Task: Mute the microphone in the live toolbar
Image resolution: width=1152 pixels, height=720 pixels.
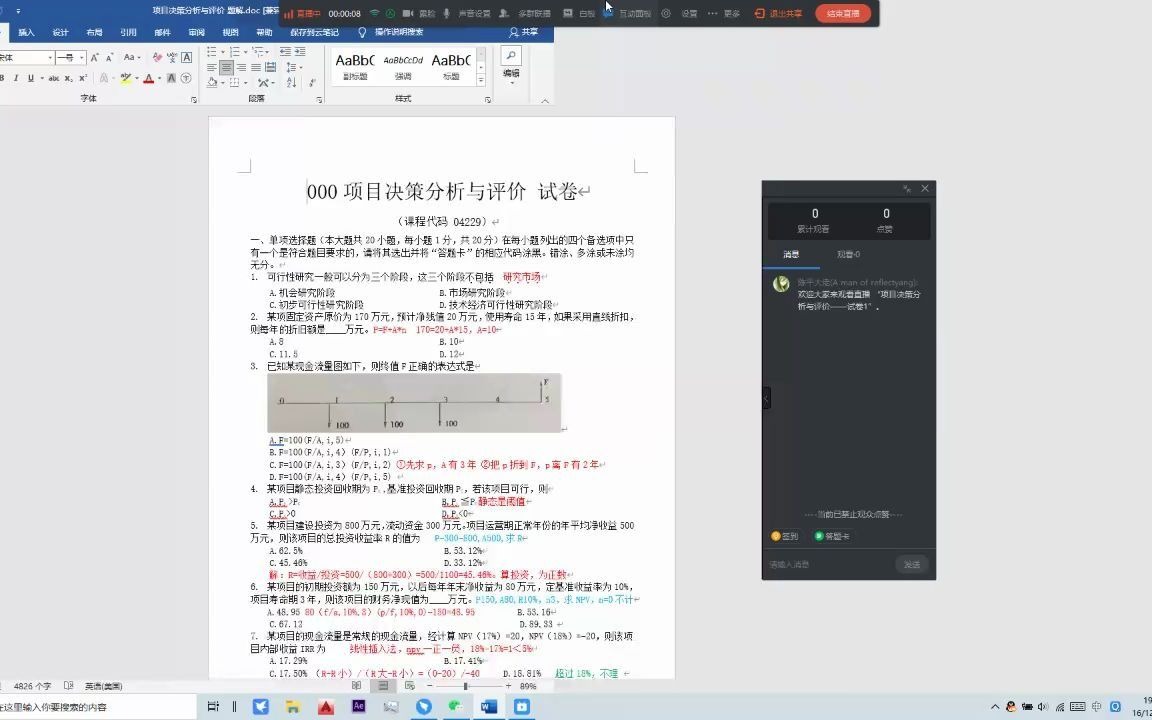Action: (446, 13)
